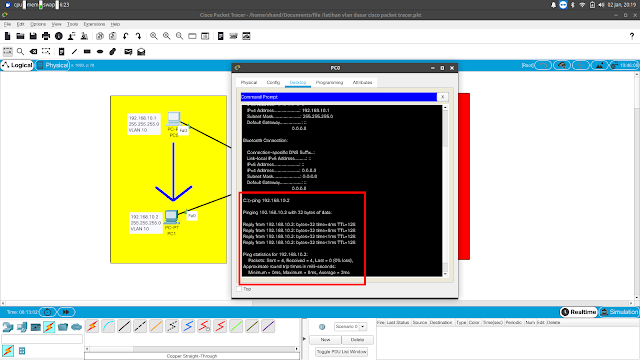Pick the green Octal cable
Screen dimensions: 640x360
tap(236, 326)
